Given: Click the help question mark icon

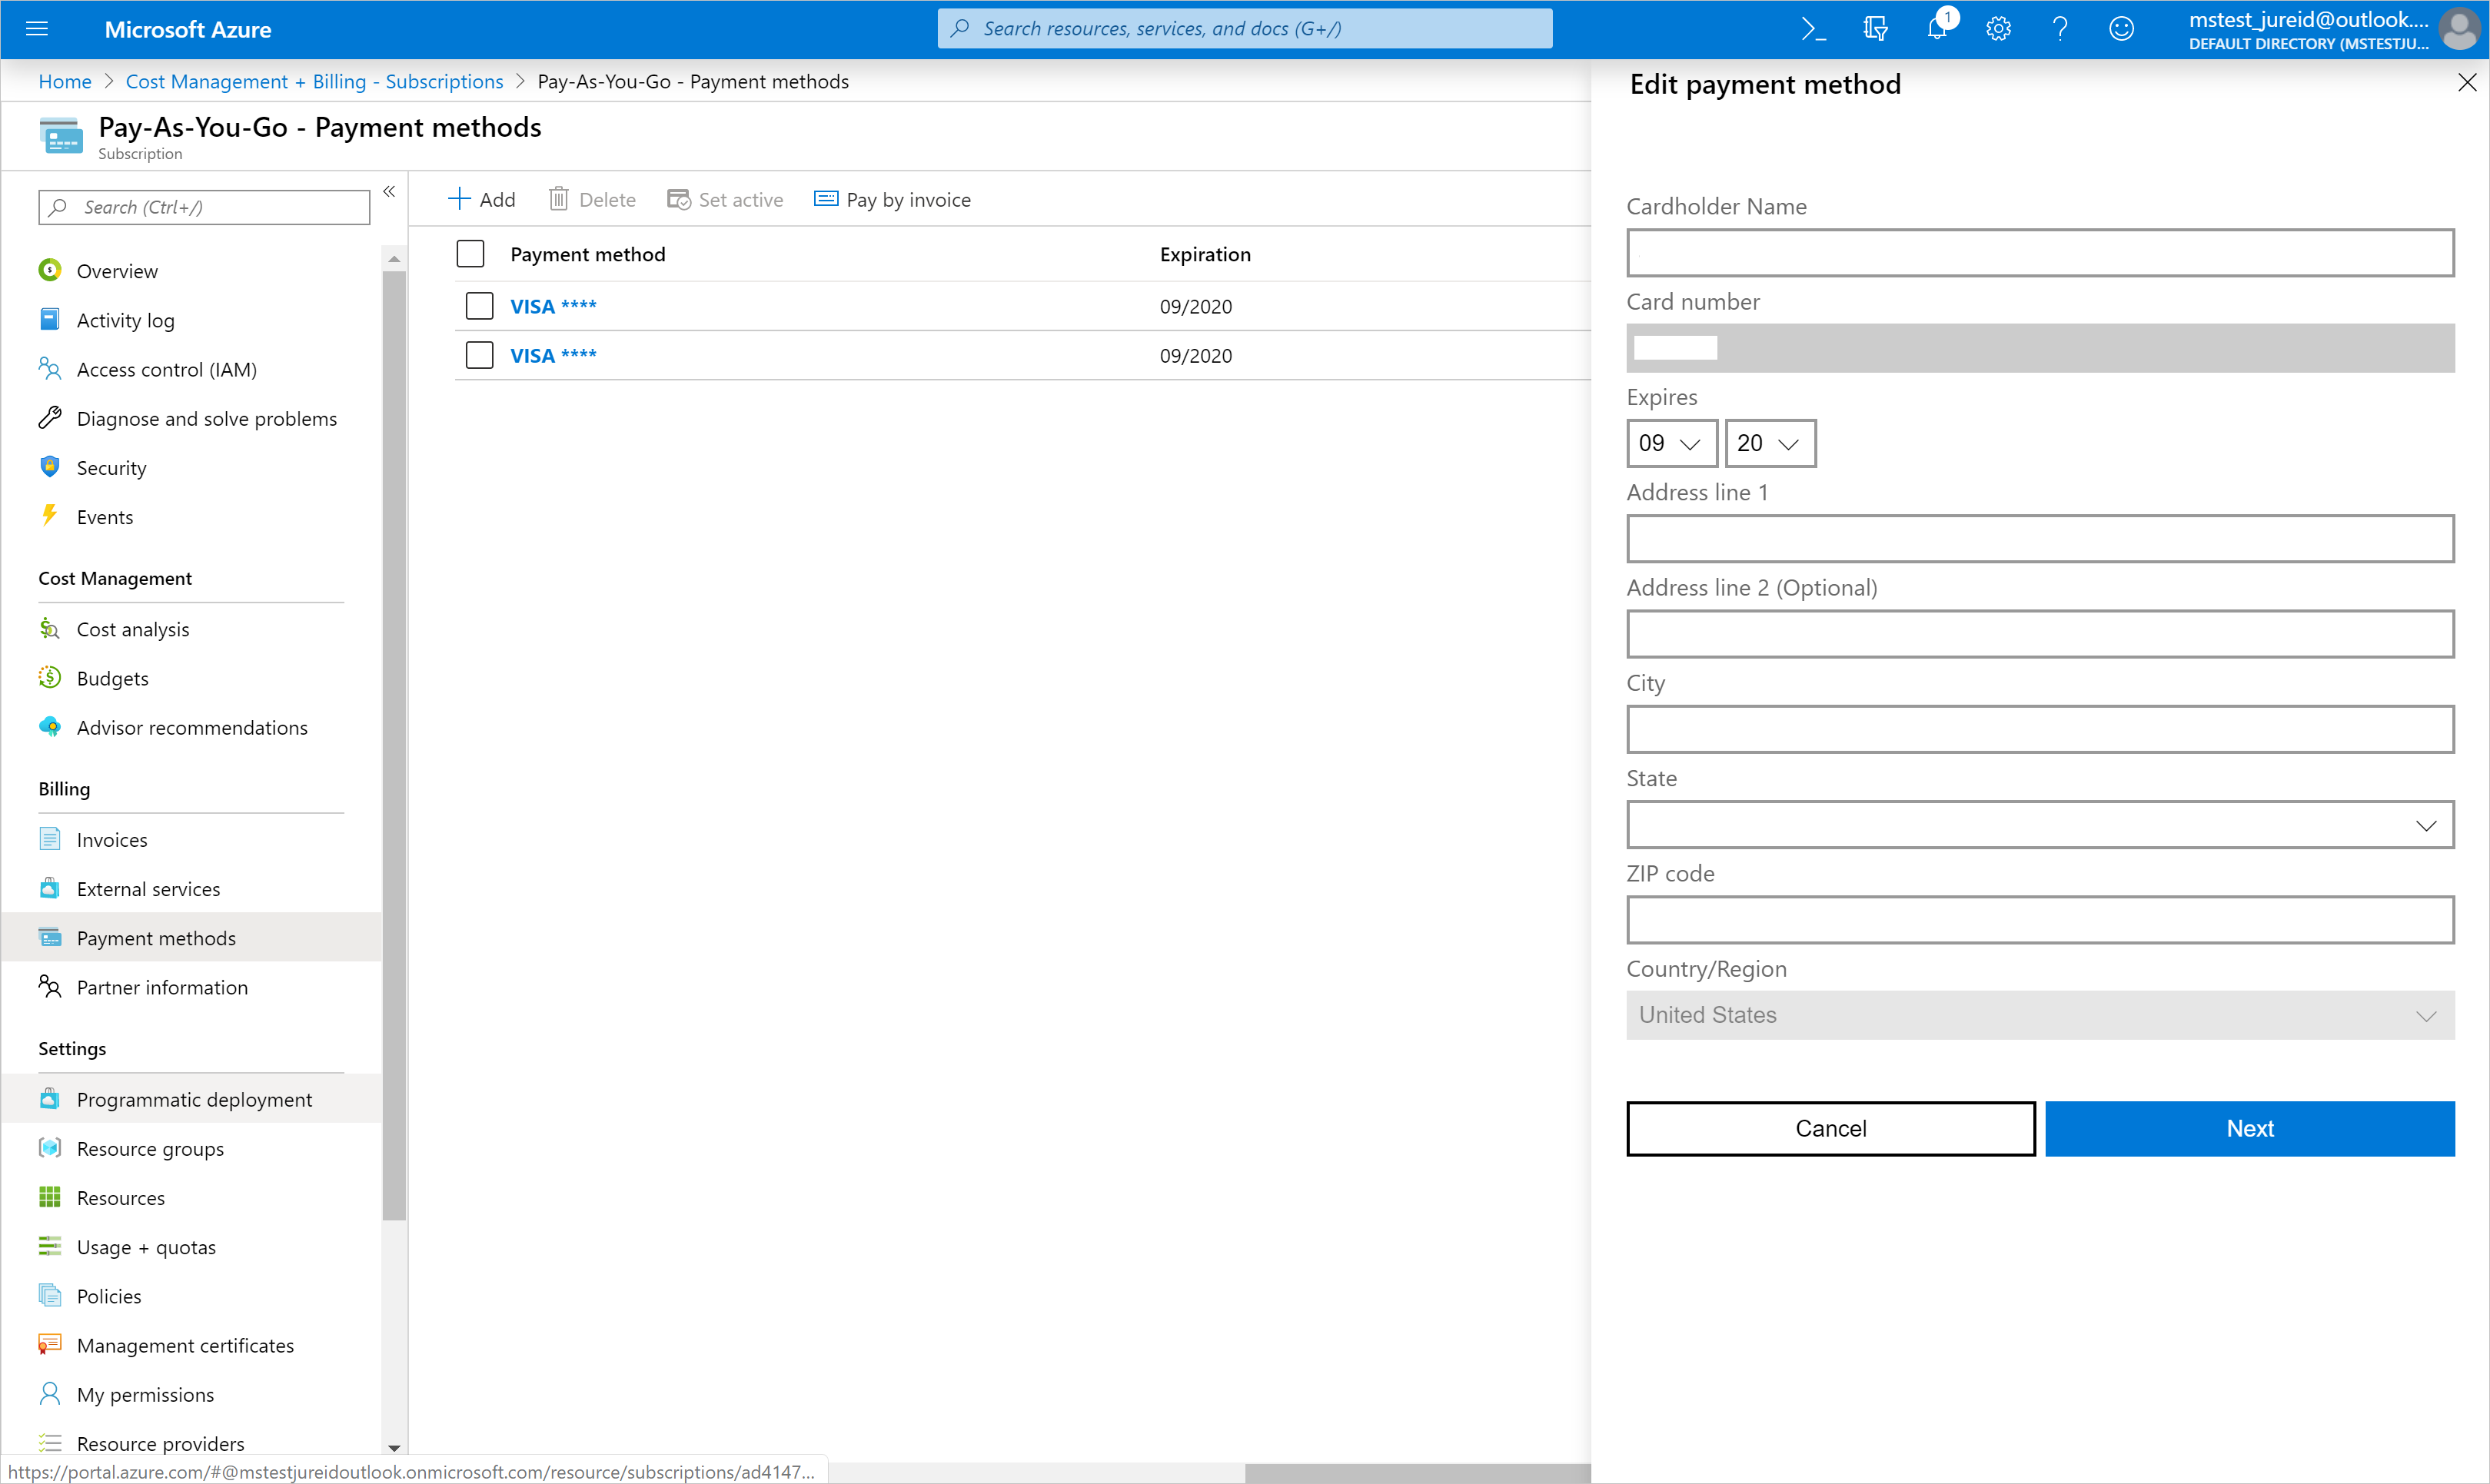Looking at the screenshot, I should point(2060,29).
